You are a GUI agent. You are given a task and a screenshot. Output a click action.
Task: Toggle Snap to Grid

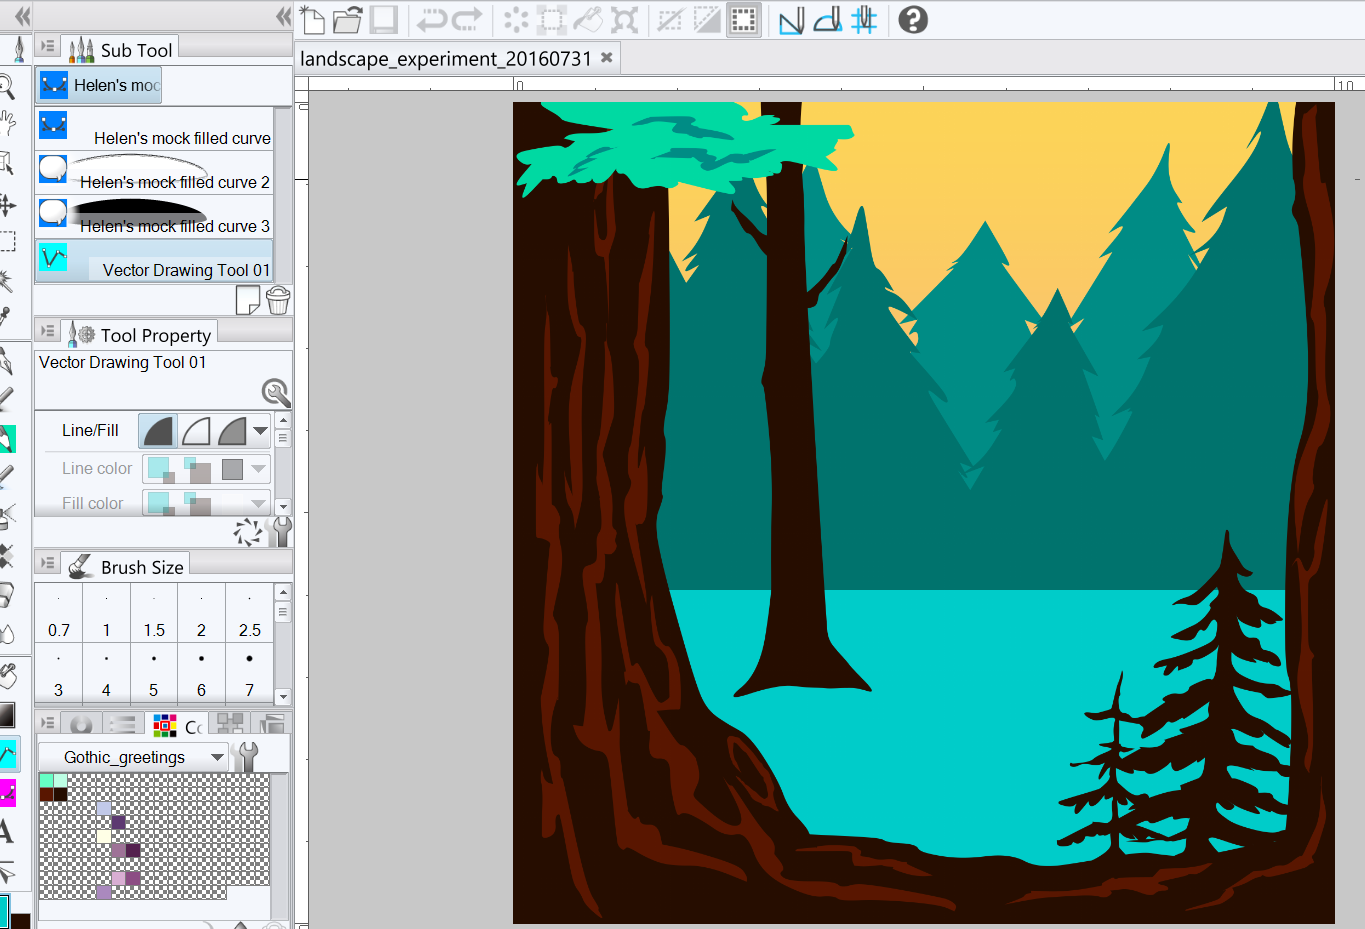coord(862,19)
